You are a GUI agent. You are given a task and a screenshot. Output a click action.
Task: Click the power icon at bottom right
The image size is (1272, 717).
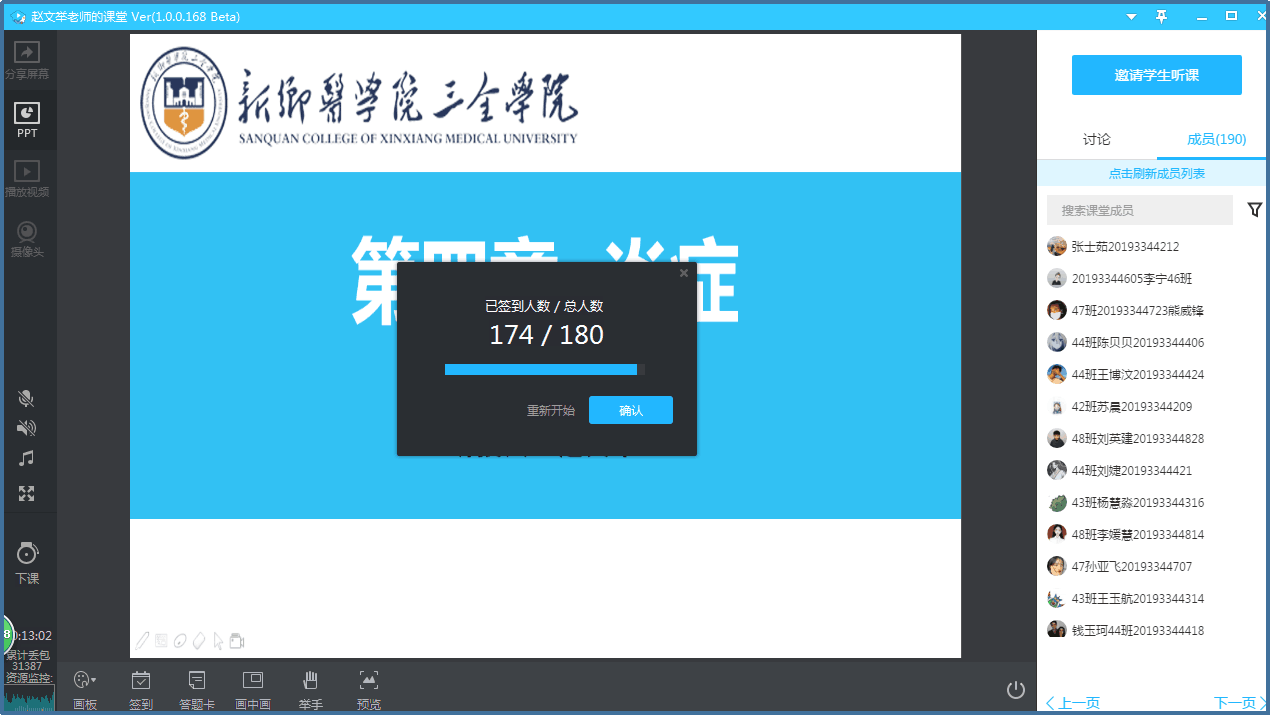click(x=1016, y=689)
